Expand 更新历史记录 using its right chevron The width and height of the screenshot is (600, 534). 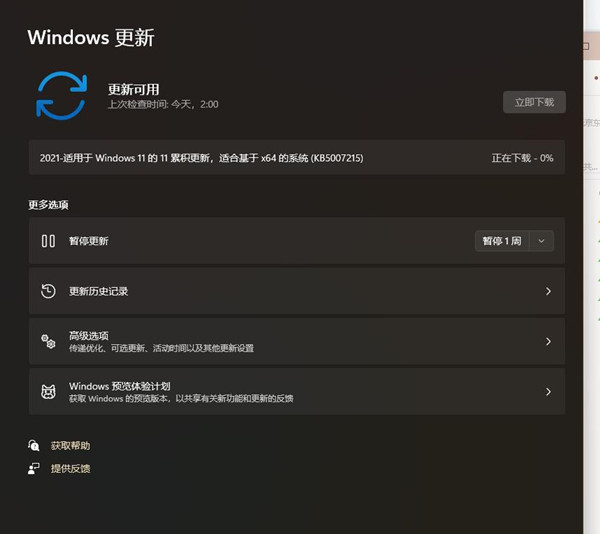click(548, 291)
